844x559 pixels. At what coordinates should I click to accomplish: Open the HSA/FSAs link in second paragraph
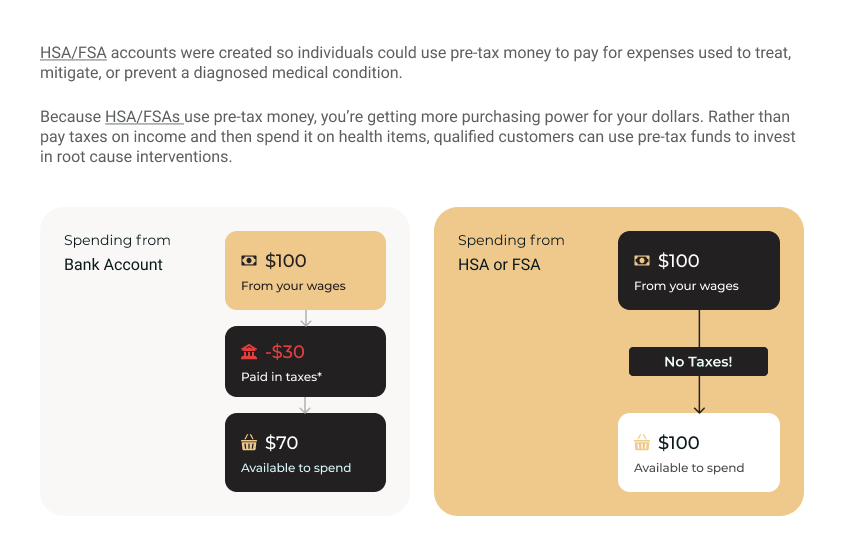click(143, 117)
